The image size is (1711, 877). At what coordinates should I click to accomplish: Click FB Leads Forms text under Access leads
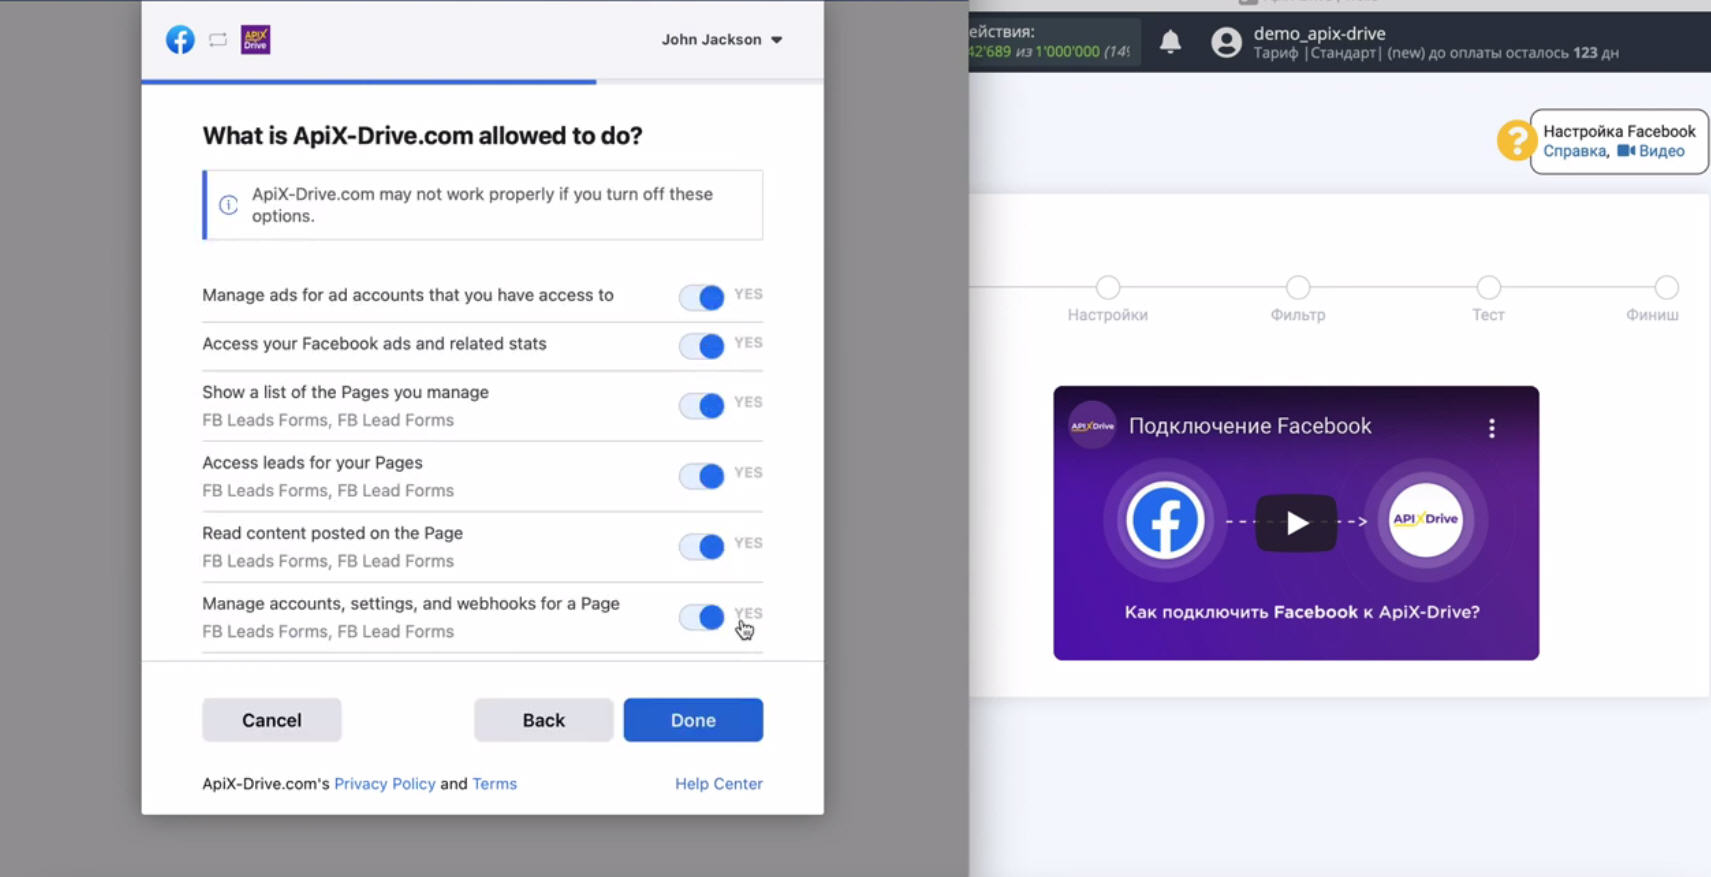coord(328,491)
